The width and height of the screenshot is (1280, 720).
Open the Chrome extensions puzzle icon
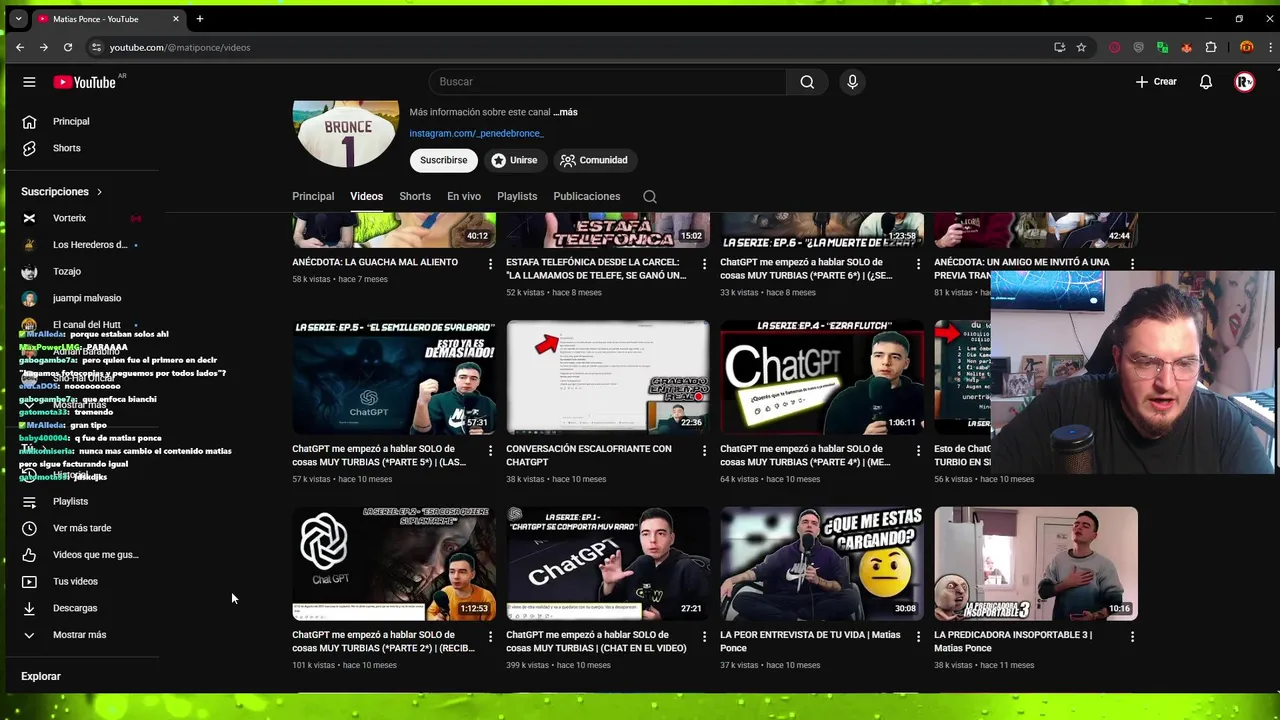coord(1211,47)
